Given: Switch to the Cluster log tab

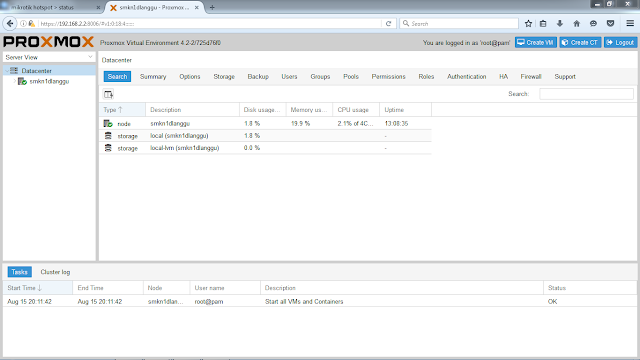Looking at the screenshot, I should (x=55, y=272).
